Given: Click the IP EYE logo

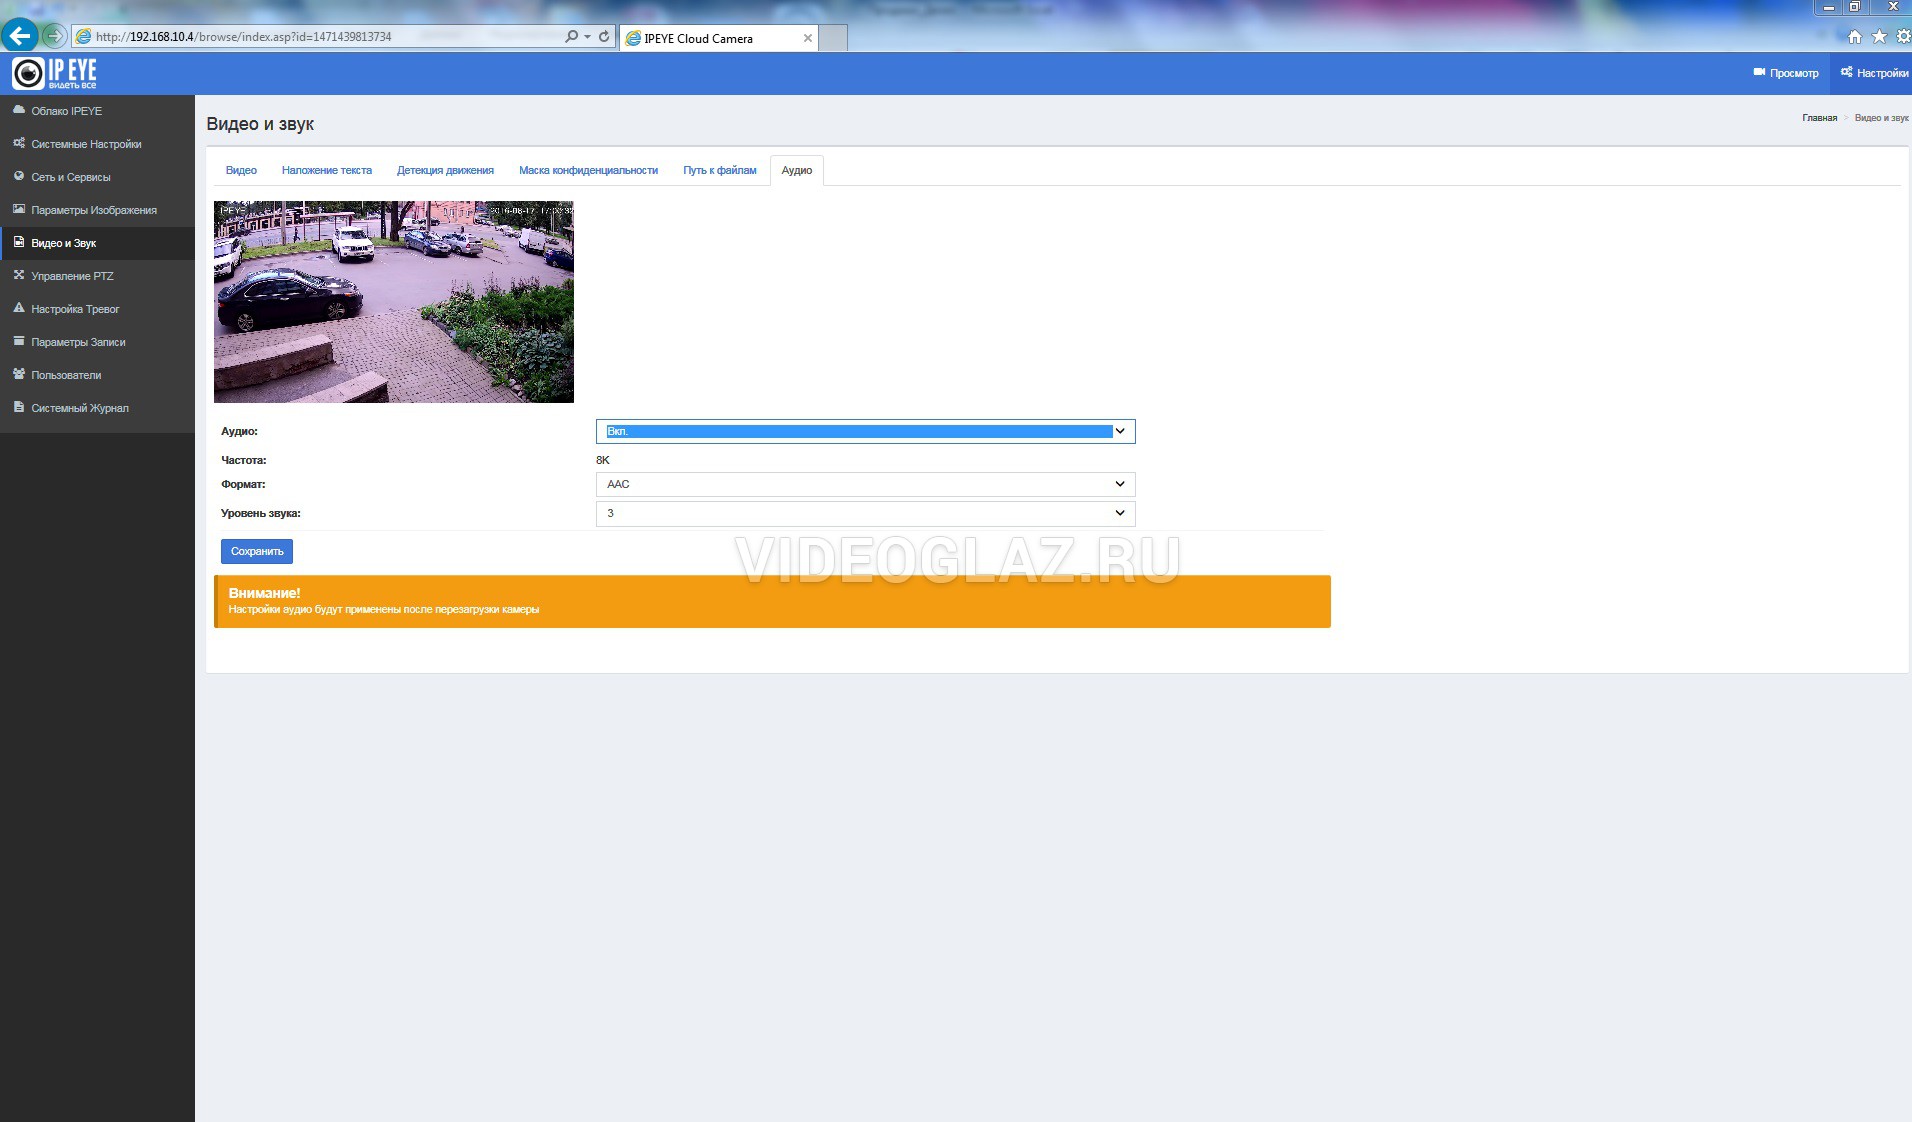Looking at the screenshot, I should point(55,73).
